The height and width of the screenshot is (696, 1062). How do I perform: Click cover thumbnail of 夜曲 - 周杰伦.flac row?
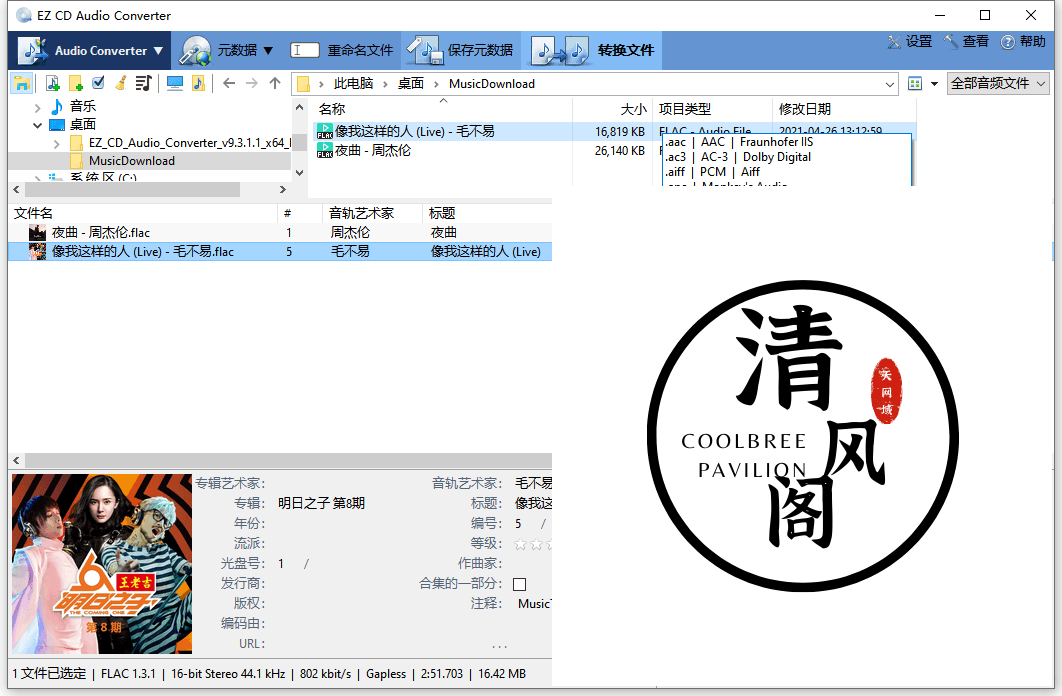(37, 232)
